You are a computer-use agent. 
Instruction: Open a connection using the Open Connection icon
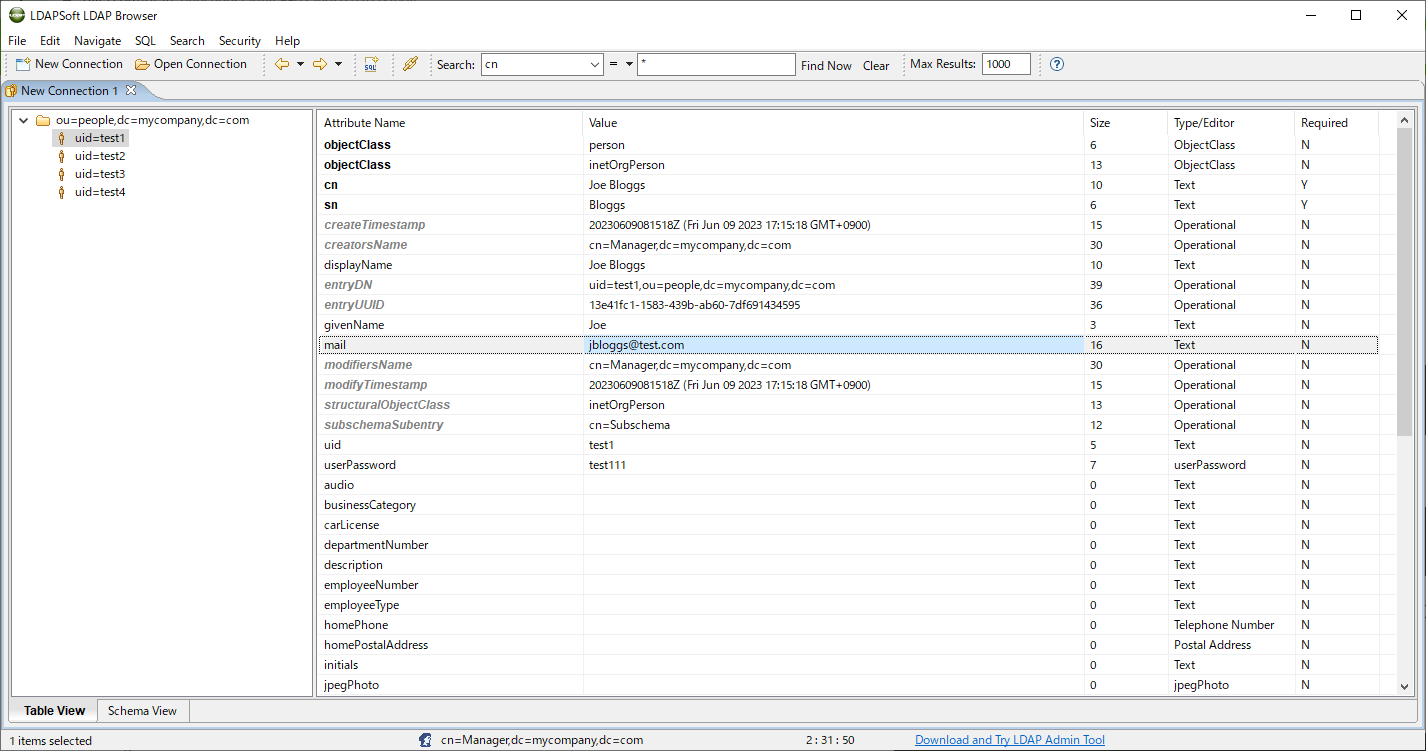tap(142, 63)
